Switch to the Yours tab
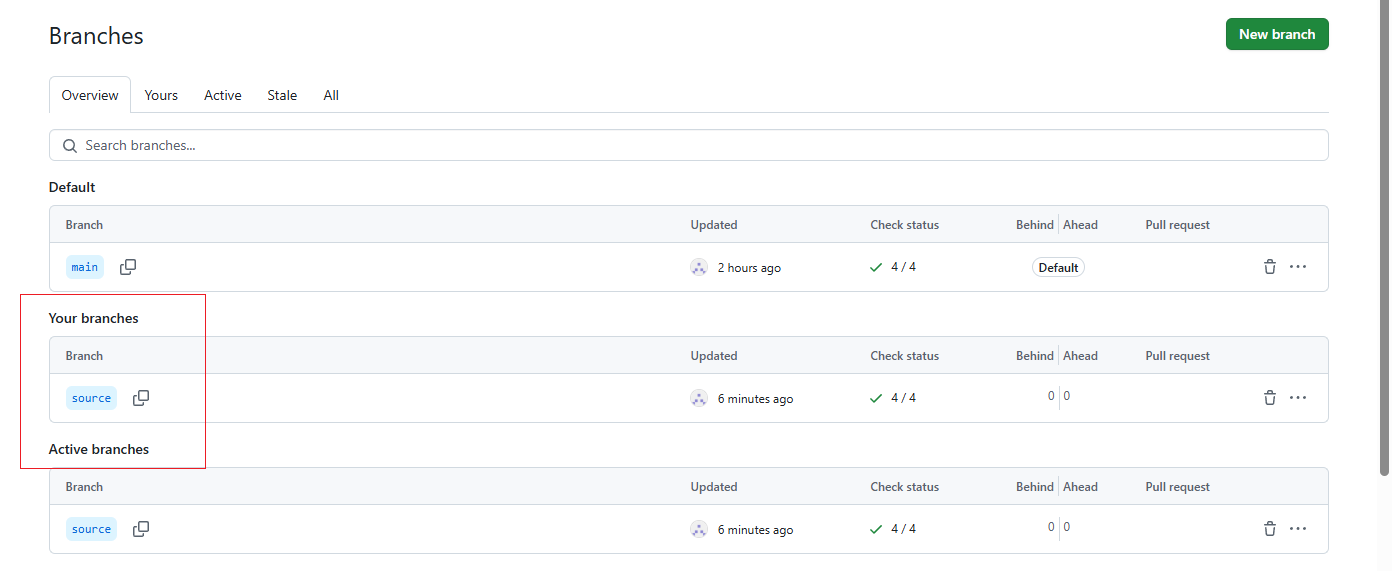1392x571 pixels. tap(161, 95)
